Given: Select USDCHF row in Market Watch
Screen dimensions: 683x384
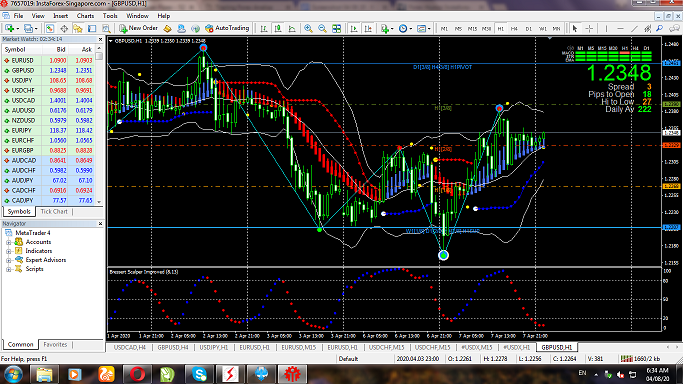Looking at the screenshot, I should coord(48,91).
